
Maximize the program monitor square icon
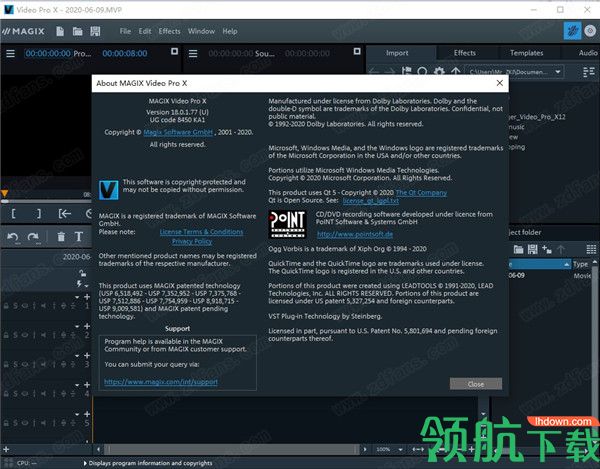[x=174, y=51]
